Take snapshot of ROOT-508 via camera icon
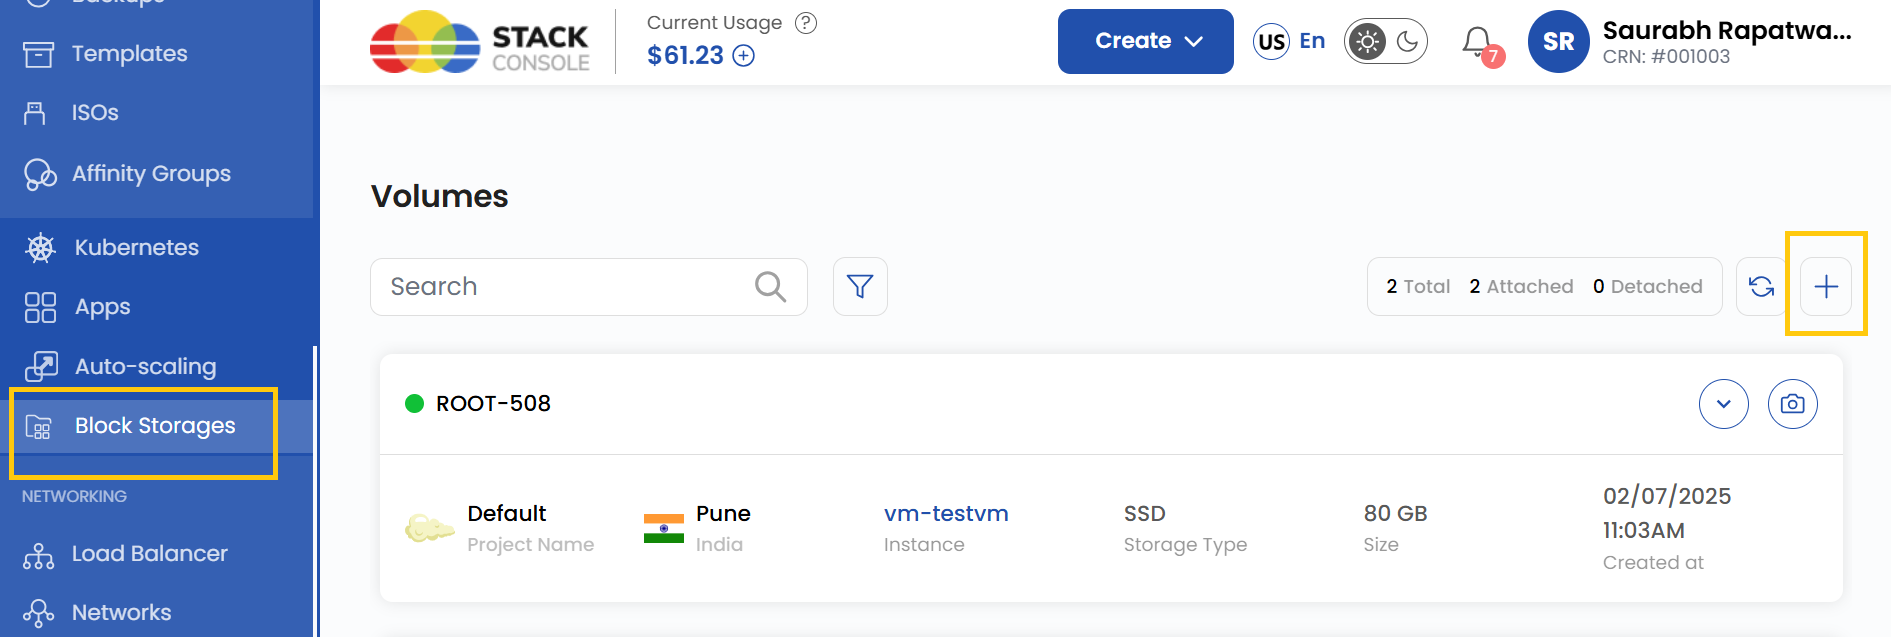This screenshot has height=637, width=1891. (x=1792, y=404)
